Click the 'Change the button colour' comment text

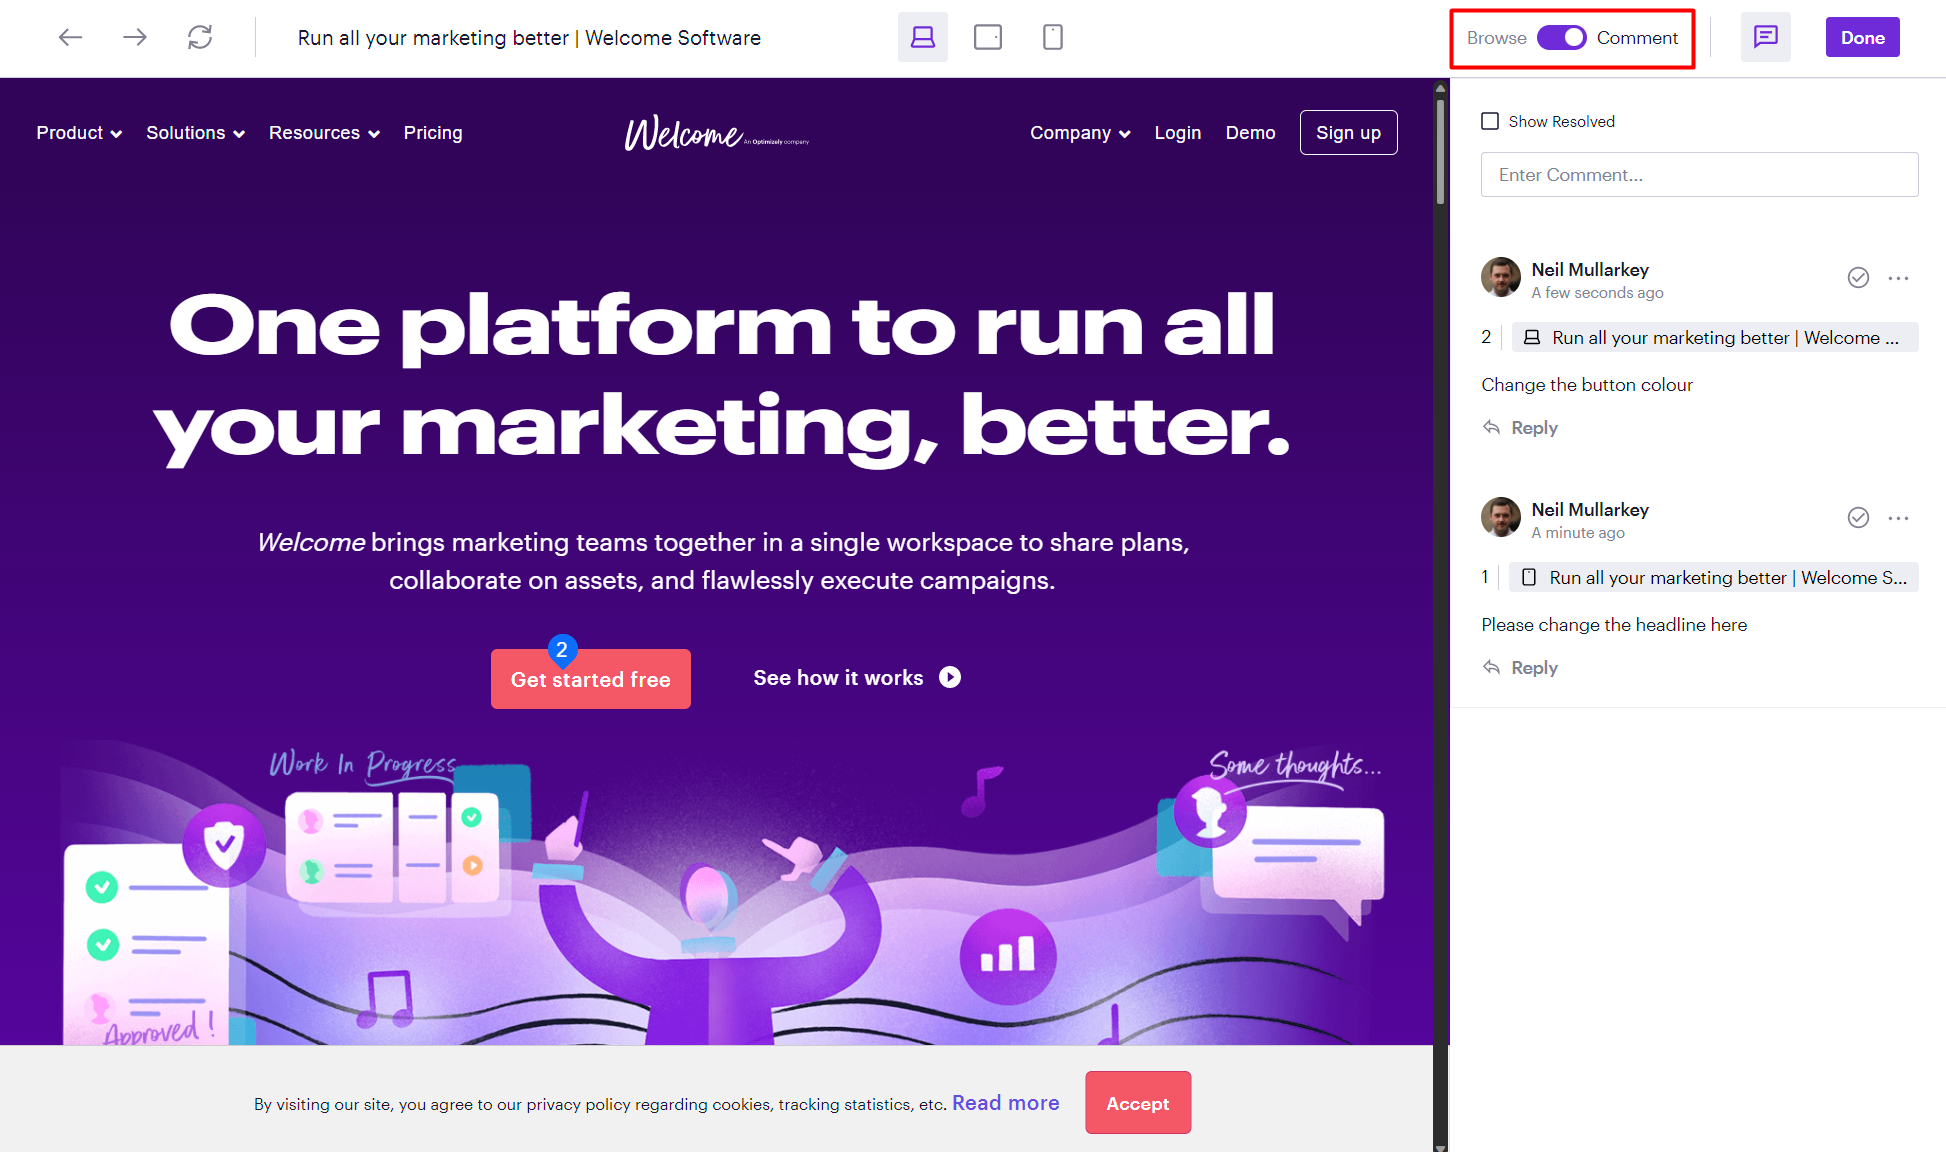coord(1587,385)
